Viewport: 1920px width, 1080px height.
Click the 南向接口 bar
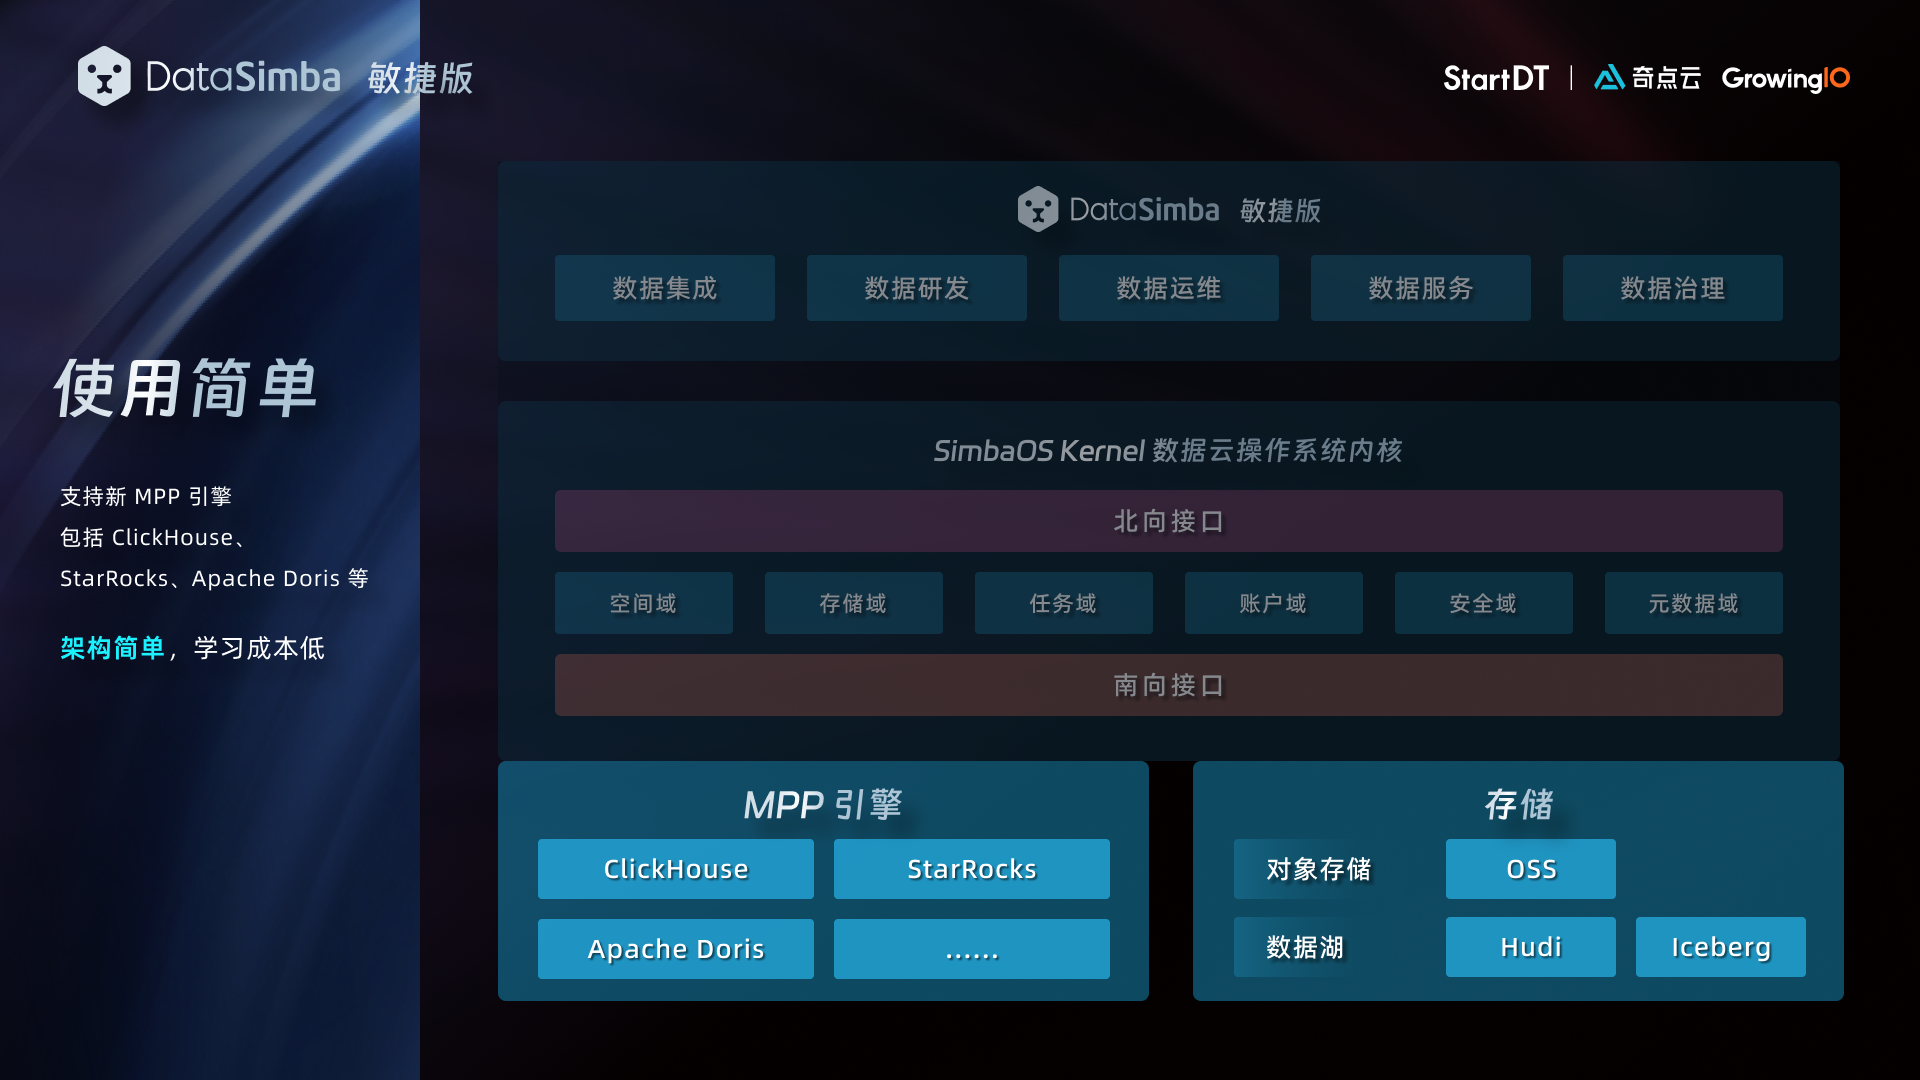click(x=1168, y=685)
